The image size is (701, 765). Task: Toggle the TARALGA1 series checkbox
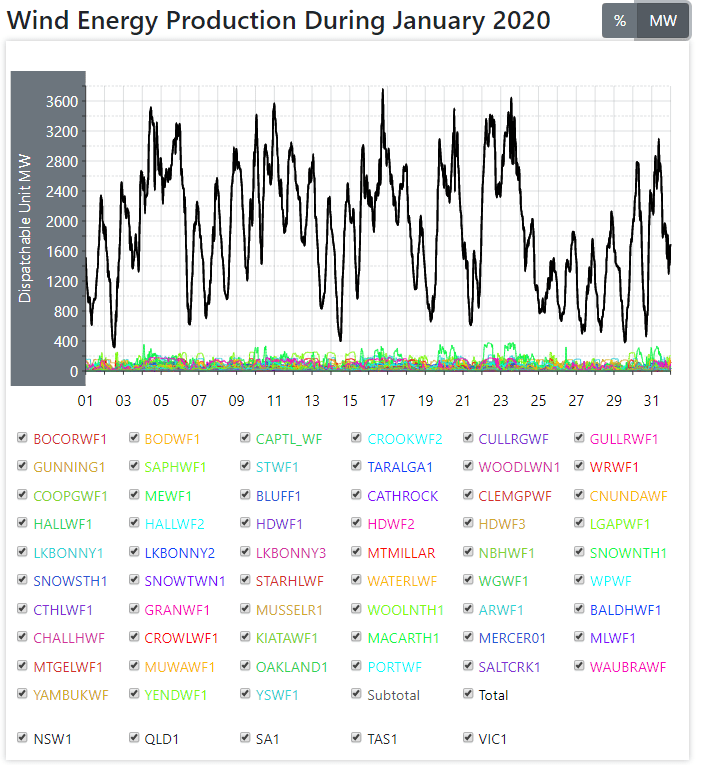tap(357, 467)
